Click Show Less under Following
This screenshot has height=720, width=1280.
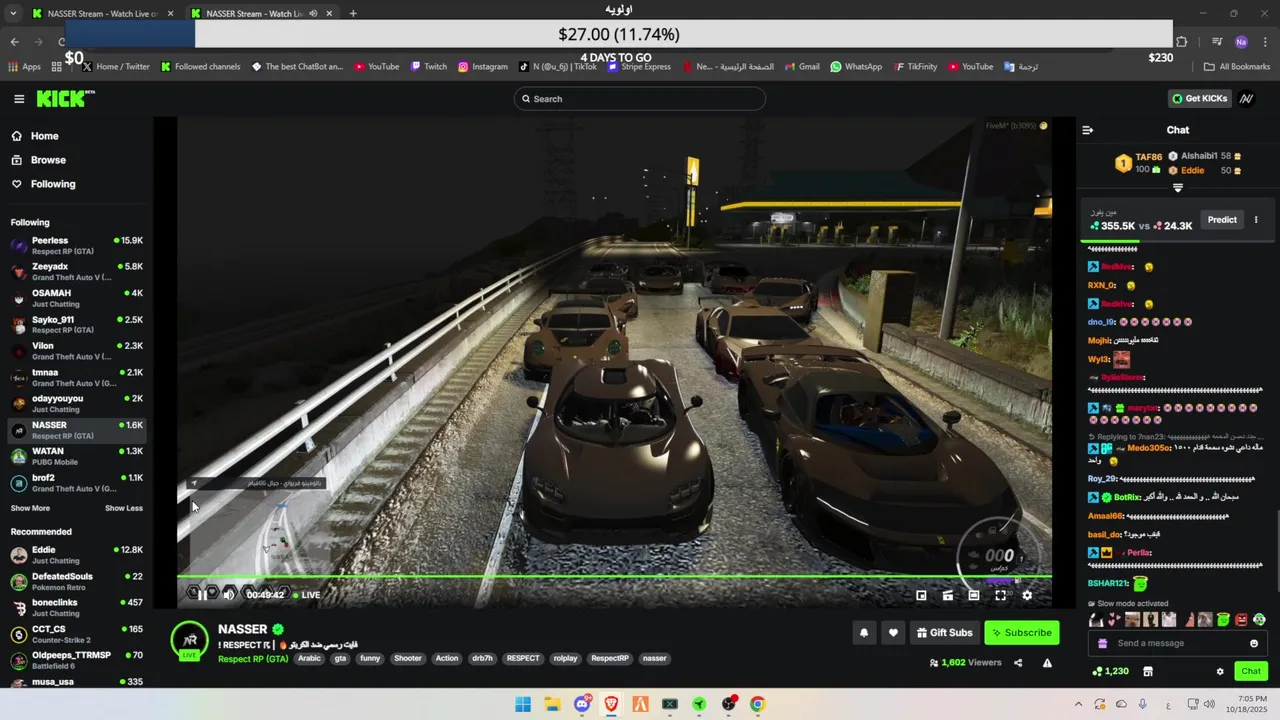[124, 508]
